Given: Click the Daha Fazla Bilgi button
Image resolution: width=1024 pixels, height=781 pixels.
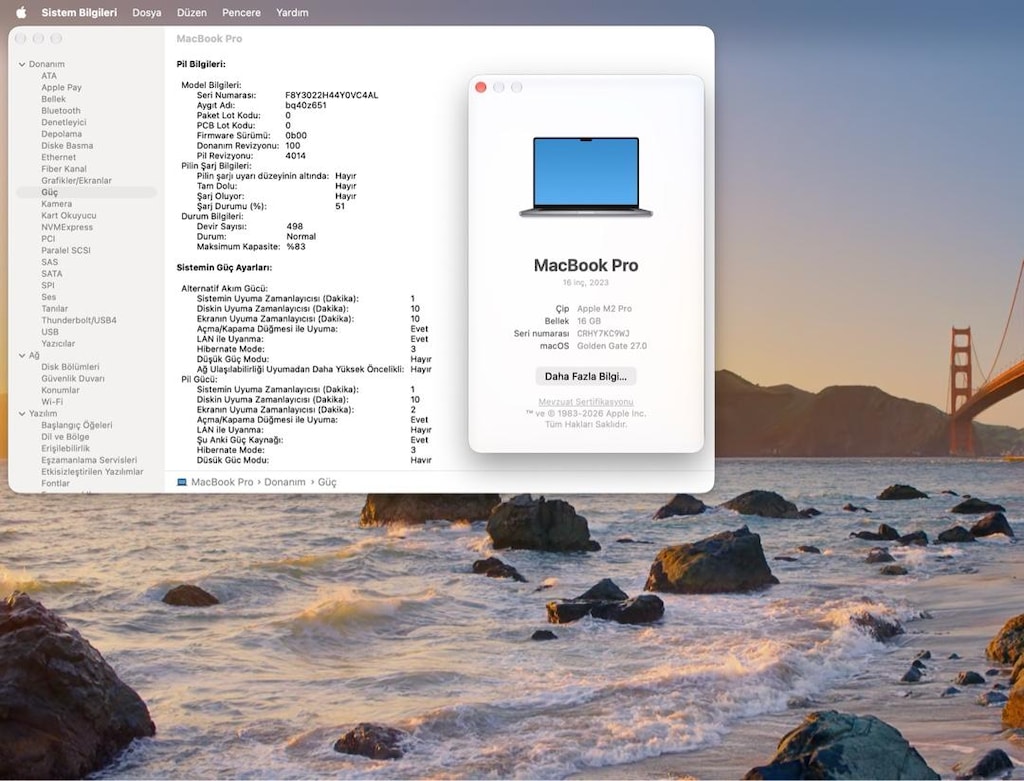Looking at the screenshot, I should pos(586,376).
